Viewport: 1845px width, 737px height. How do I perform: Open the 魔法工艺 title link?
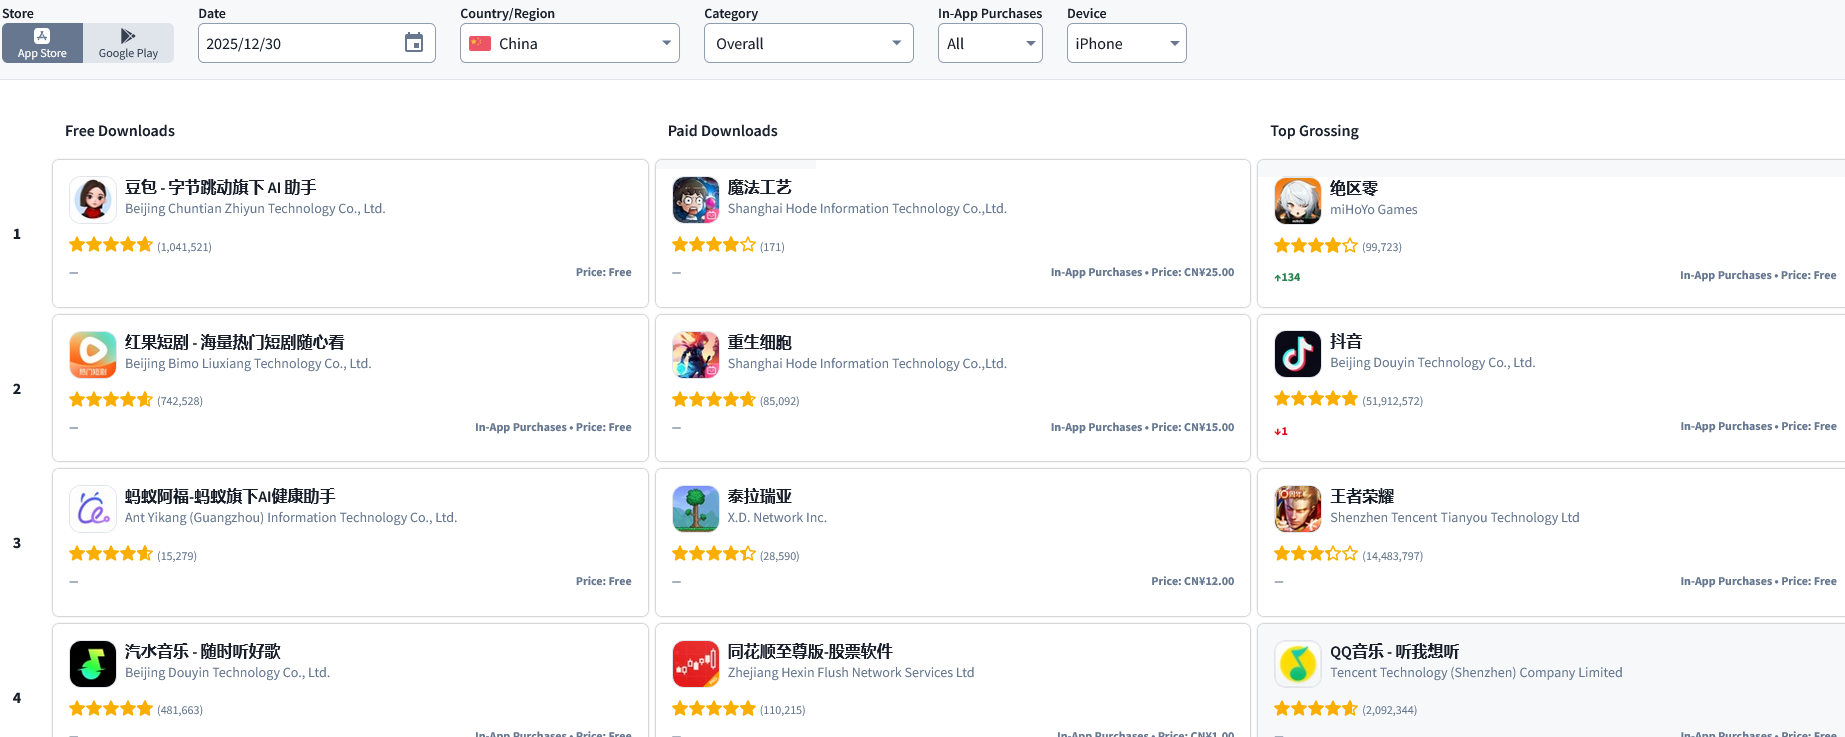(760, 187)
